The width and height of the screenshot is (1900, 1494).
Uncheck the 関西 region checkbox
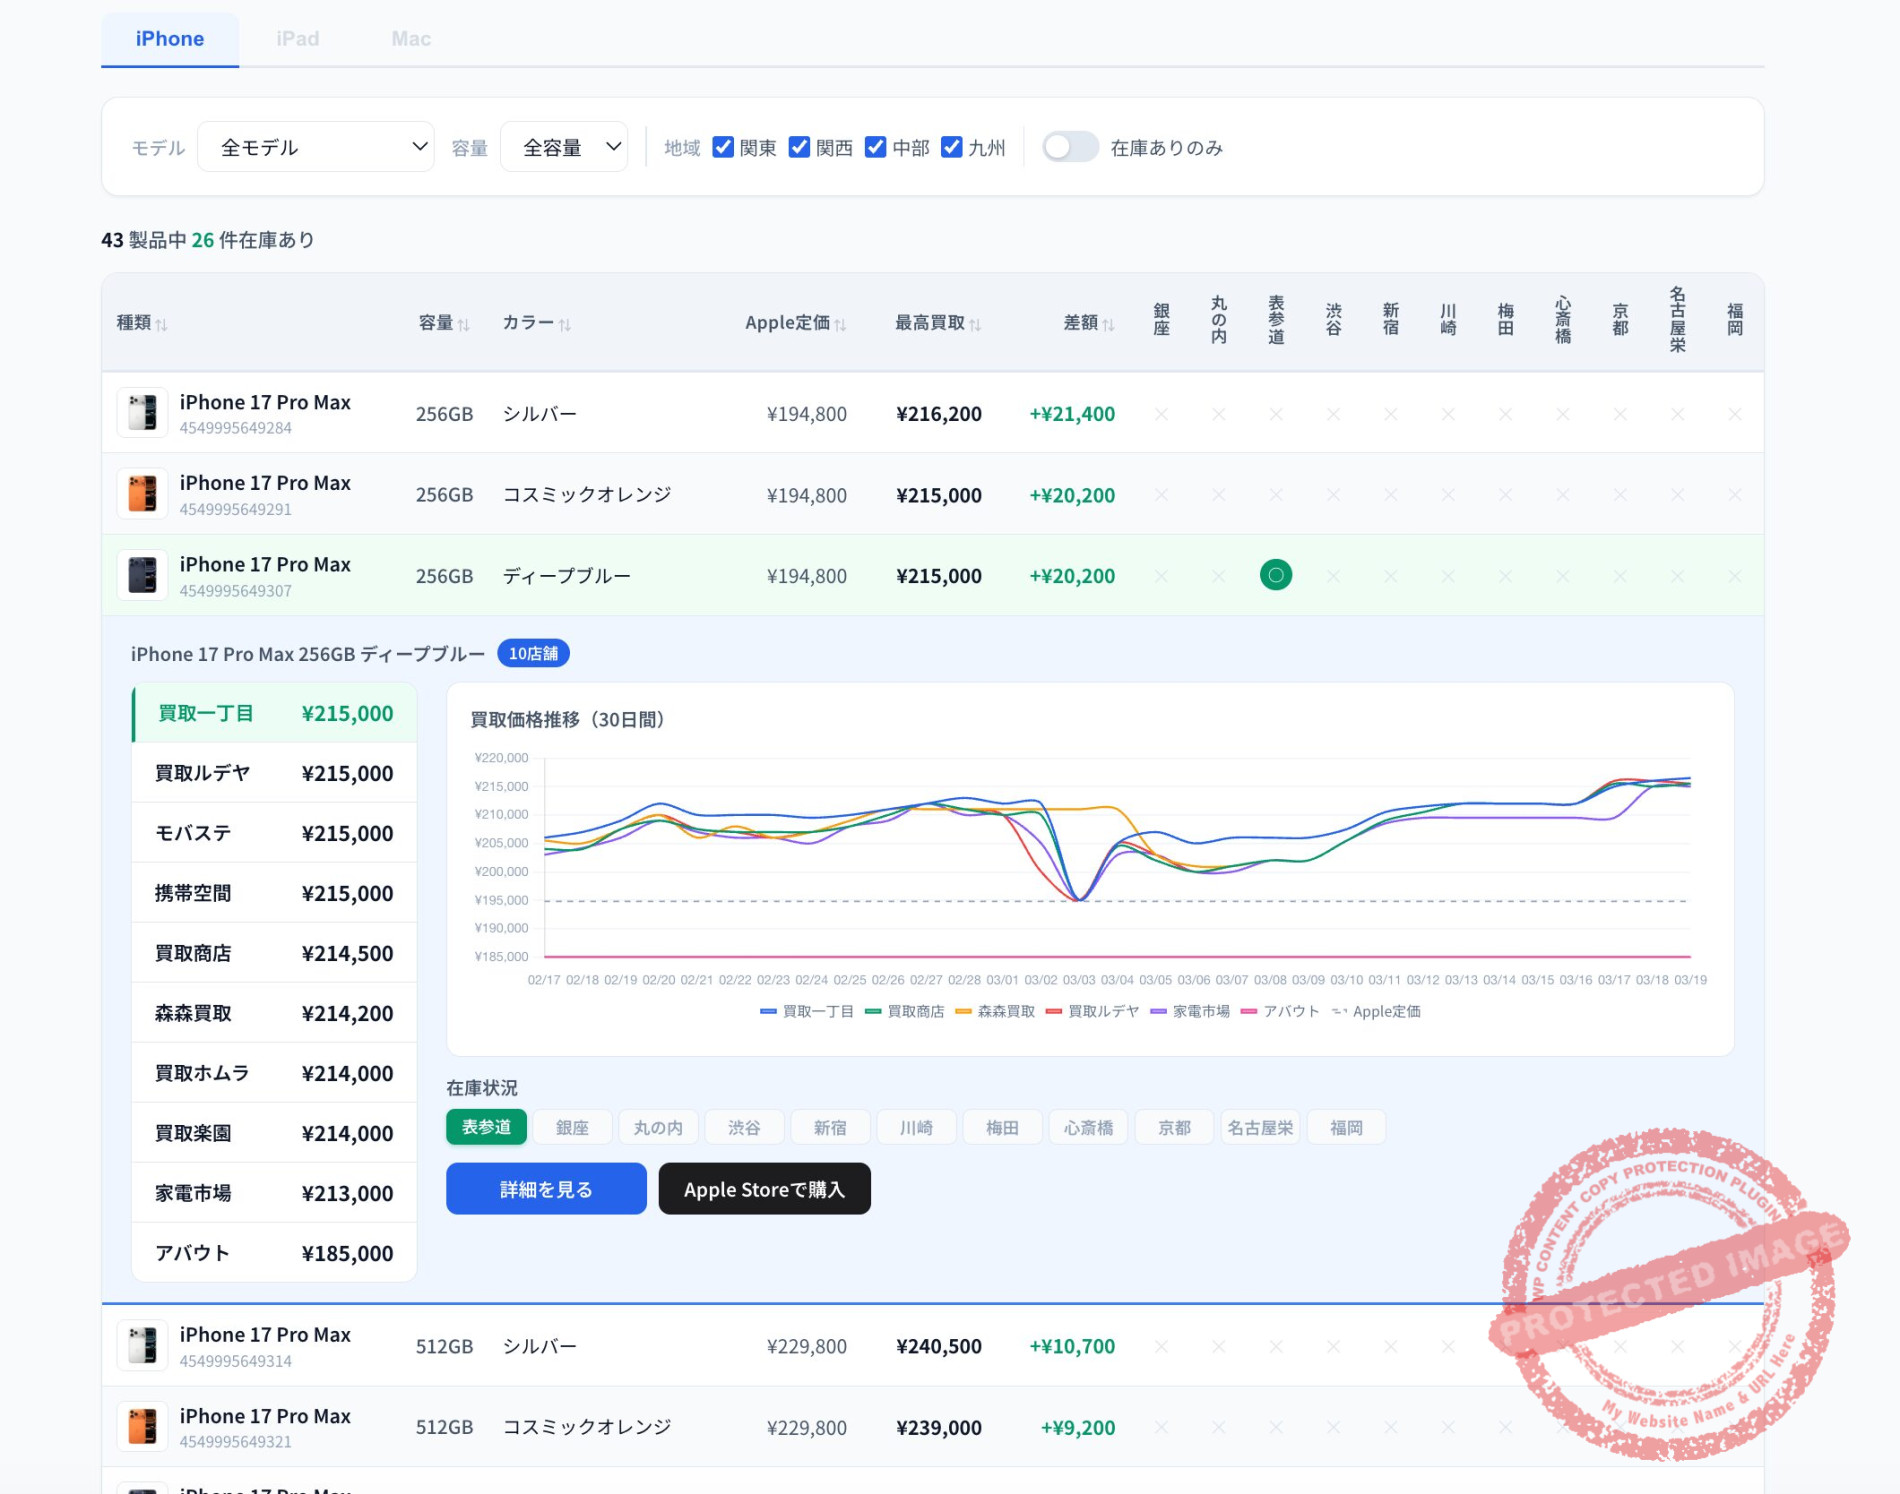click(x=799, y=147)
